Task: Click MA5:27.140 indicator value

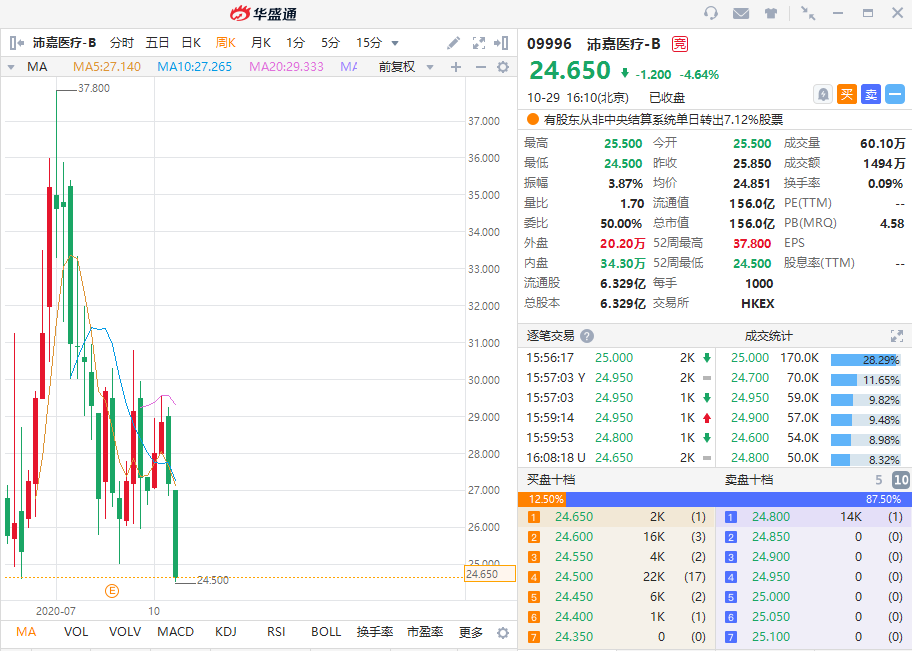Action: pyautogui.click(x=107, y=67)
